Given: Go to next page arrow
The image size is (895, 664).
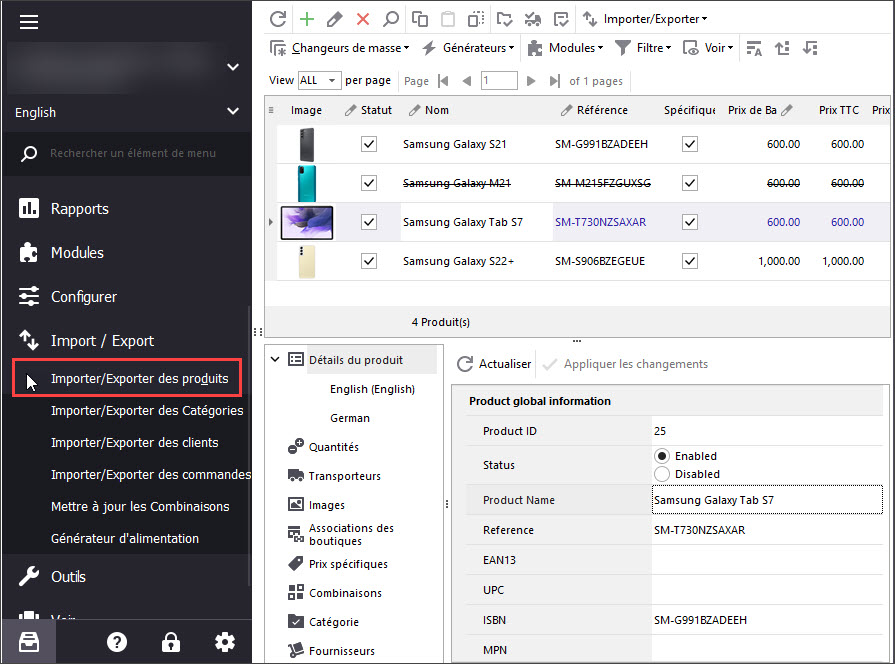Looking at the screenshot, I should [531, 81].
